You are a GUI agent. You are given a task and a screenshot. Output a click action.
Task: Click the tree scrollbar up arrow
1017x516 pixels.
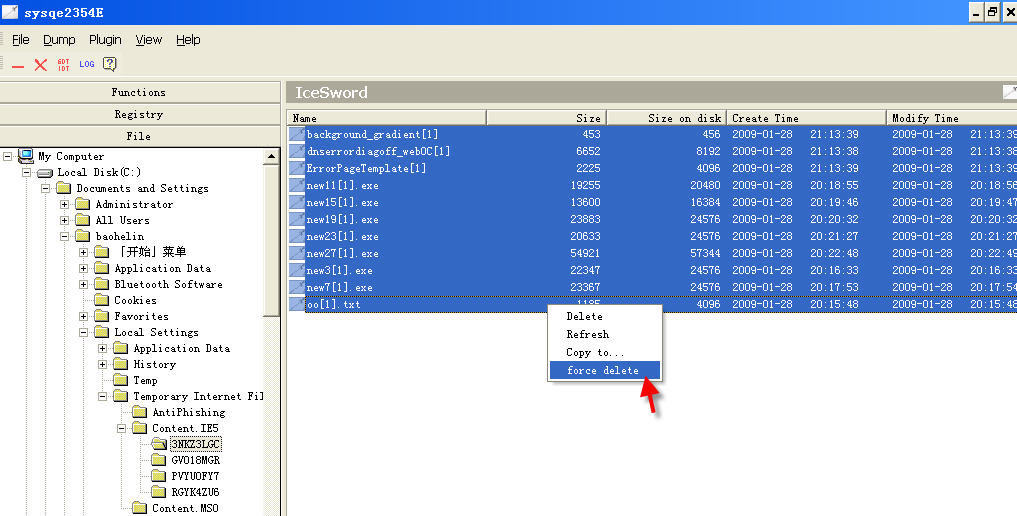tap(271, 157)
